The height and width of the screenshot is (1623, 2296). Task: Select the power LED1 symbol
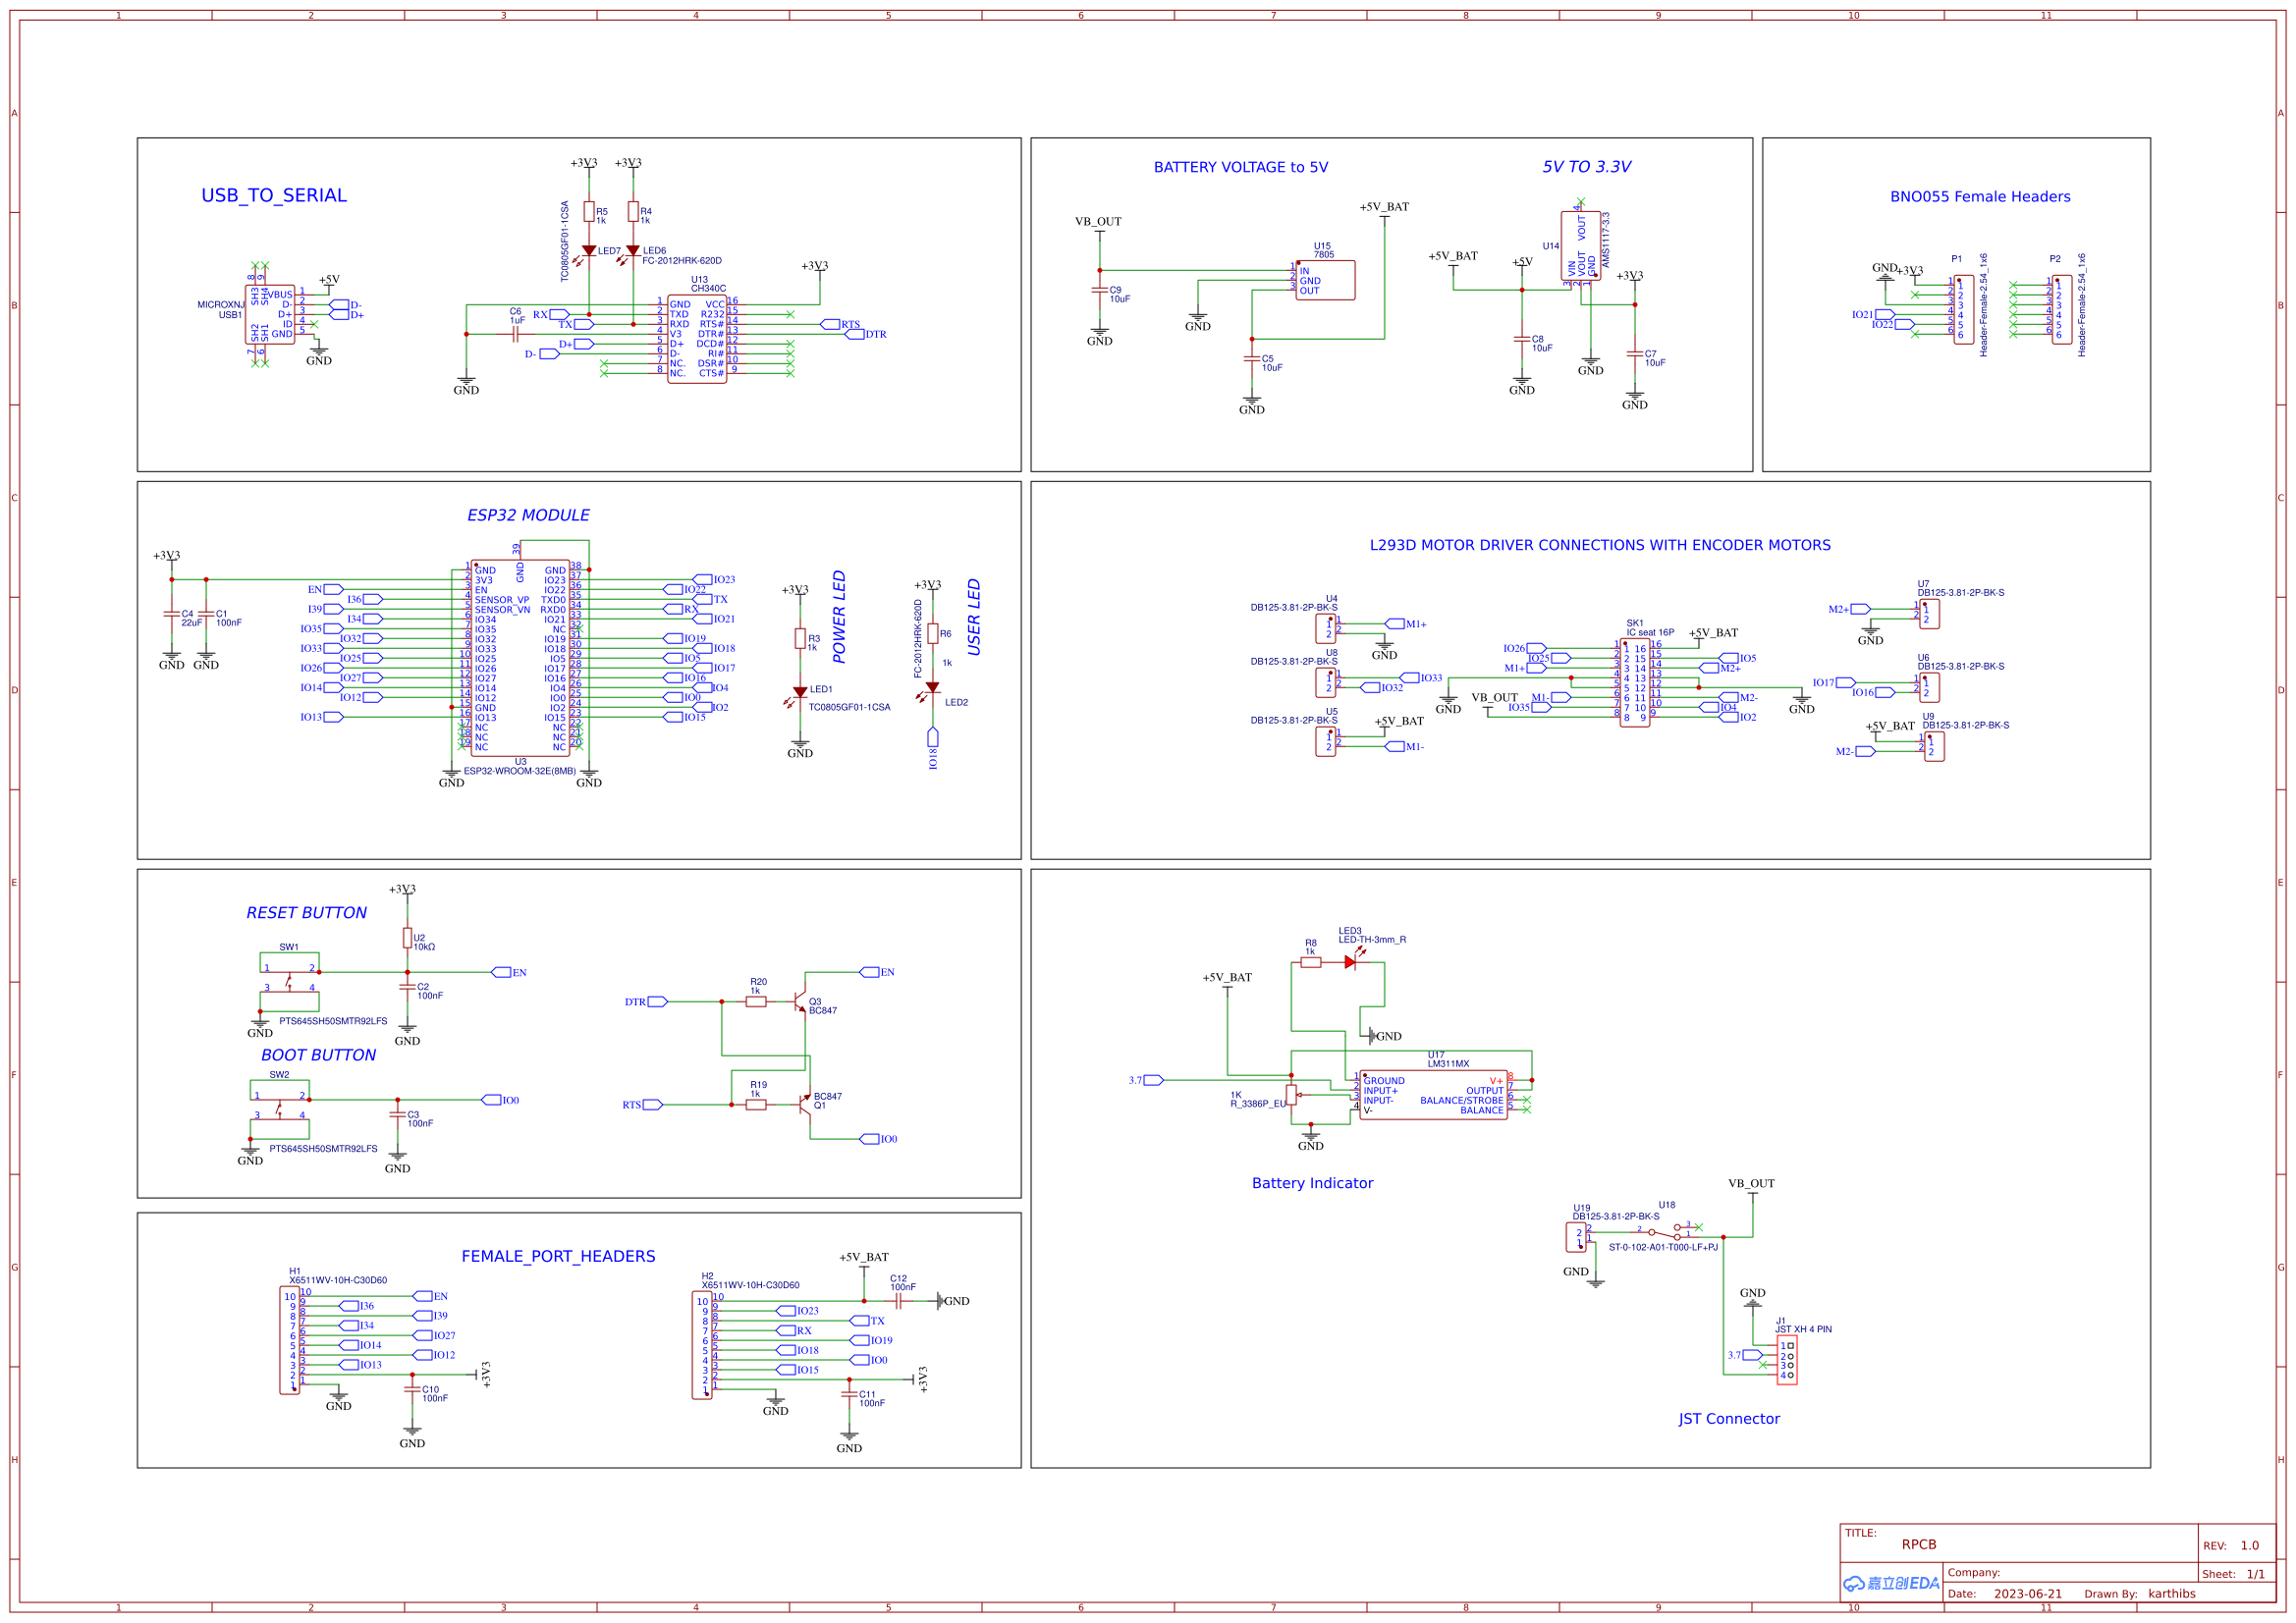(x=800, y=690)
